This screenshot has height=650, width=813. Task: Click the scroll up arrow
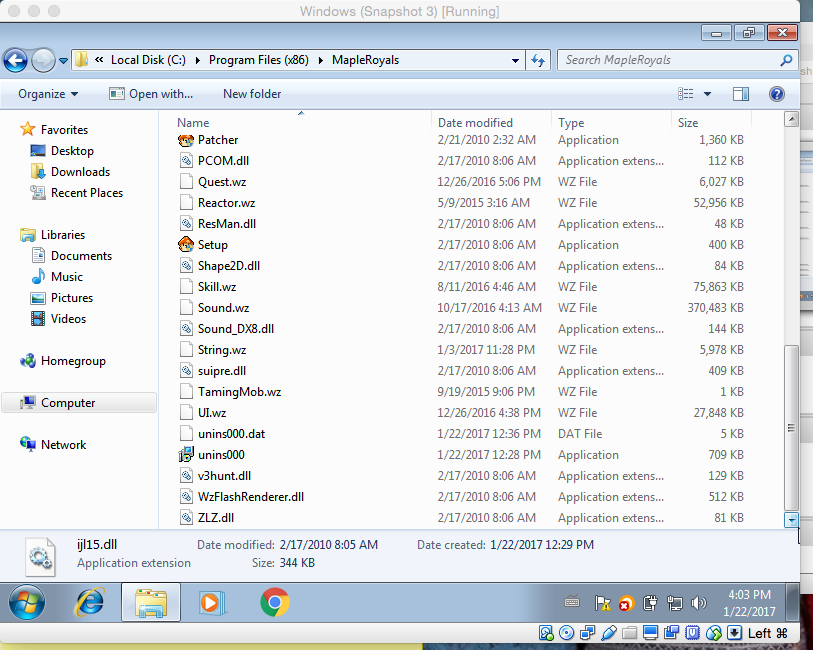pos(791,120)
